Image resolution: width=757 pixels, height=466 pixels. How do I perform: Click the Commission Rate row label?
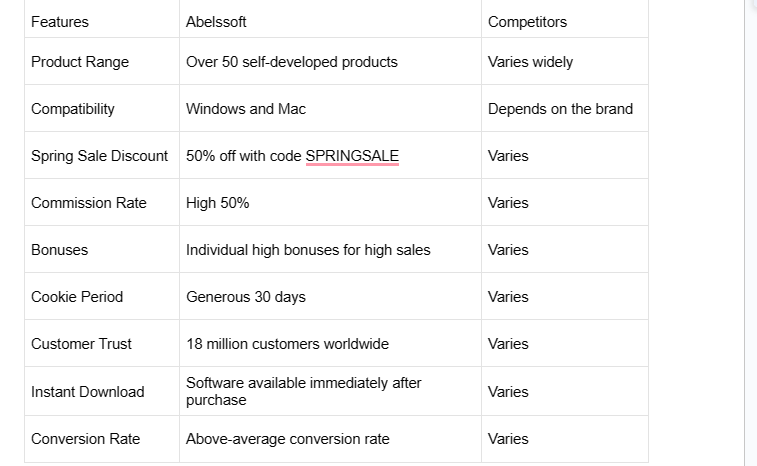pos(102,202)
